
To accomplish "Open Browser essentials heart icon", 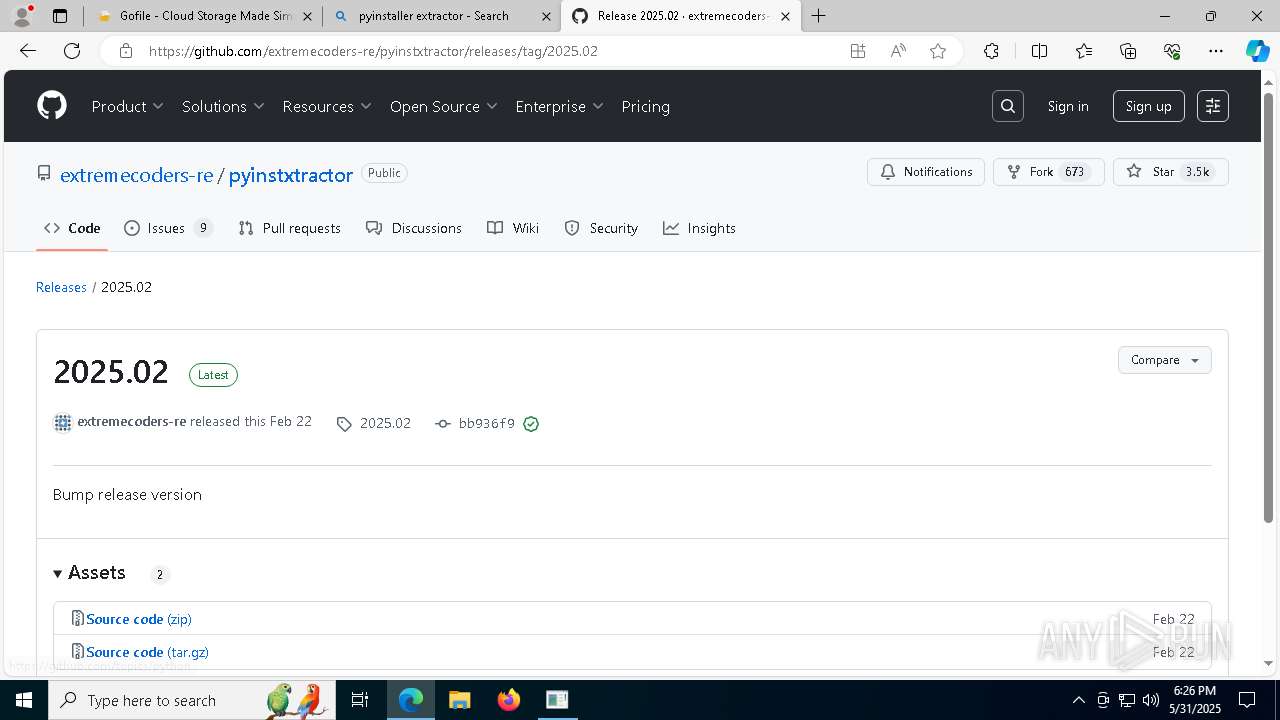I will [1172, 51].
